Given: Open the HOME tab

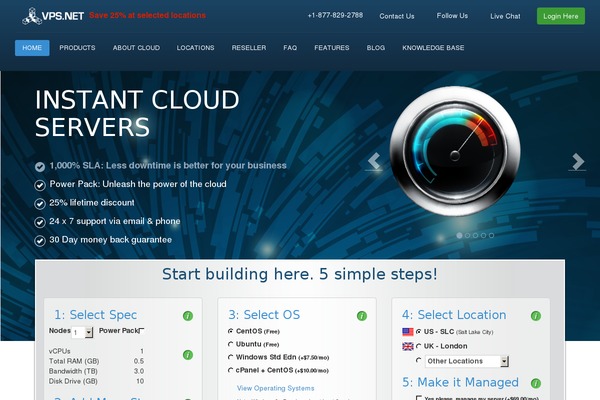Looking at the screenshot, I should 32,48.
